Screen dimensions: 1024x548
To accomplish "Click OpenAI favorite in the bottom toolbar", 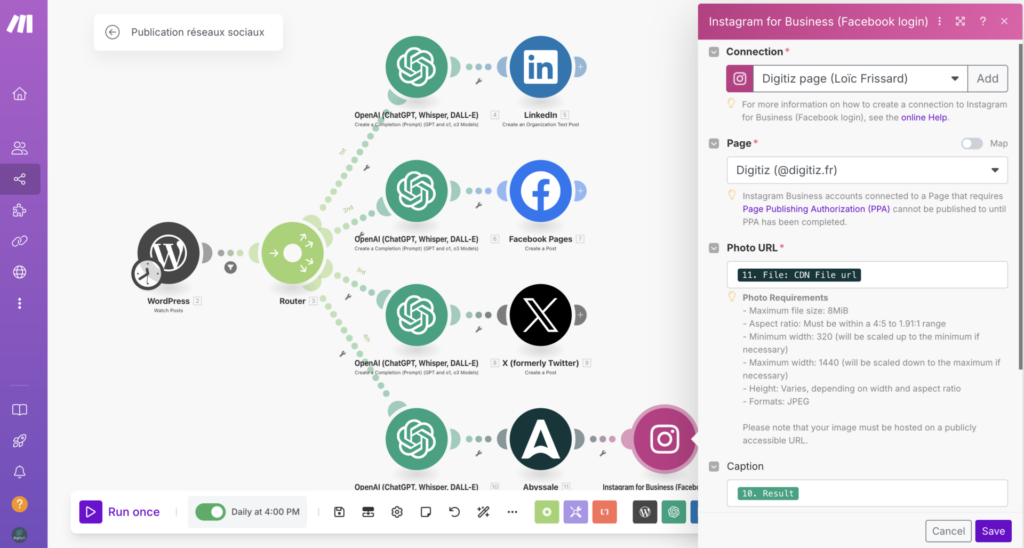I will tap(674, 512).
